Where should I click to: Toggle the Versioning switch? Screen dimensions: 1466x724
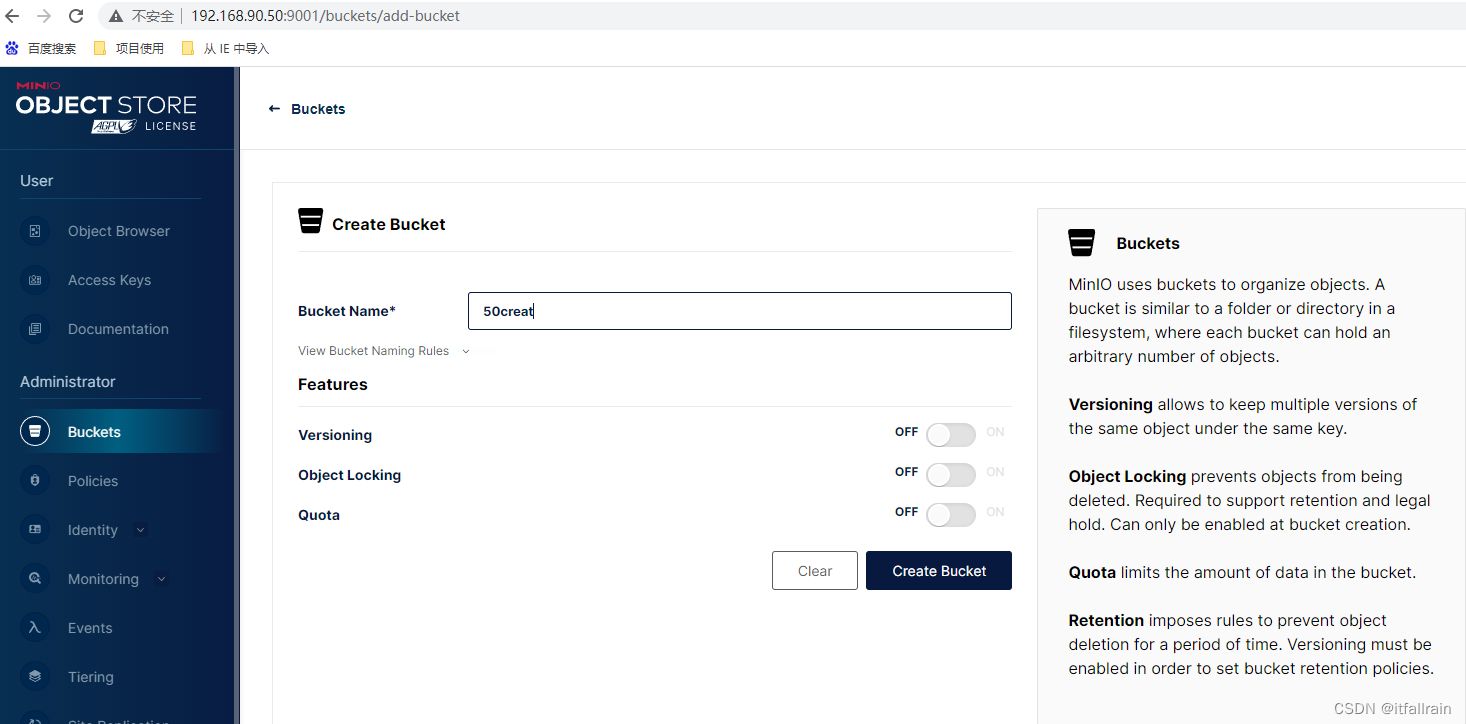click(x=950, y=435)
